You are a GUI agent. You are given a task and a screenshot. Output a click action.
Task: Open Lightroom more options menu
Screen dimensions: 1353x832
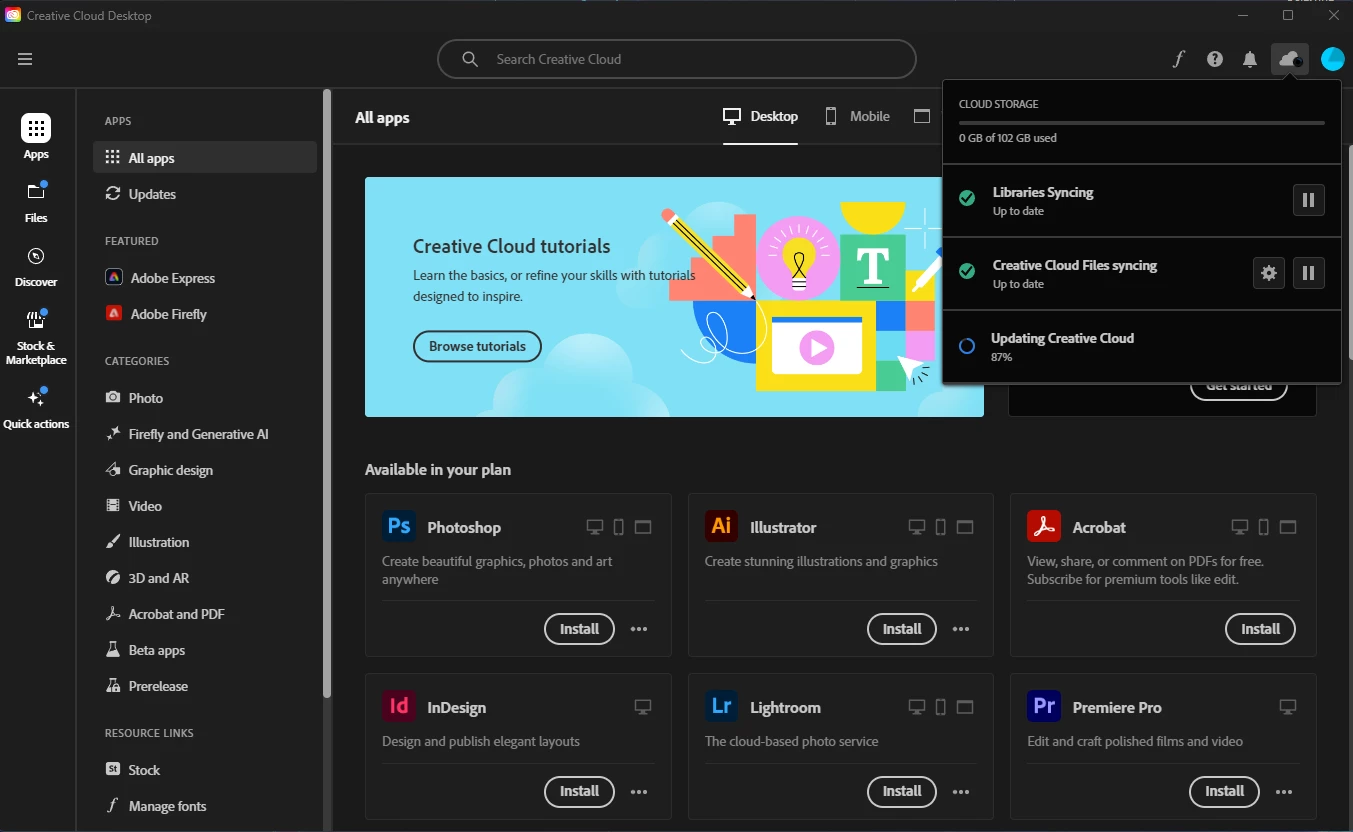961,792
